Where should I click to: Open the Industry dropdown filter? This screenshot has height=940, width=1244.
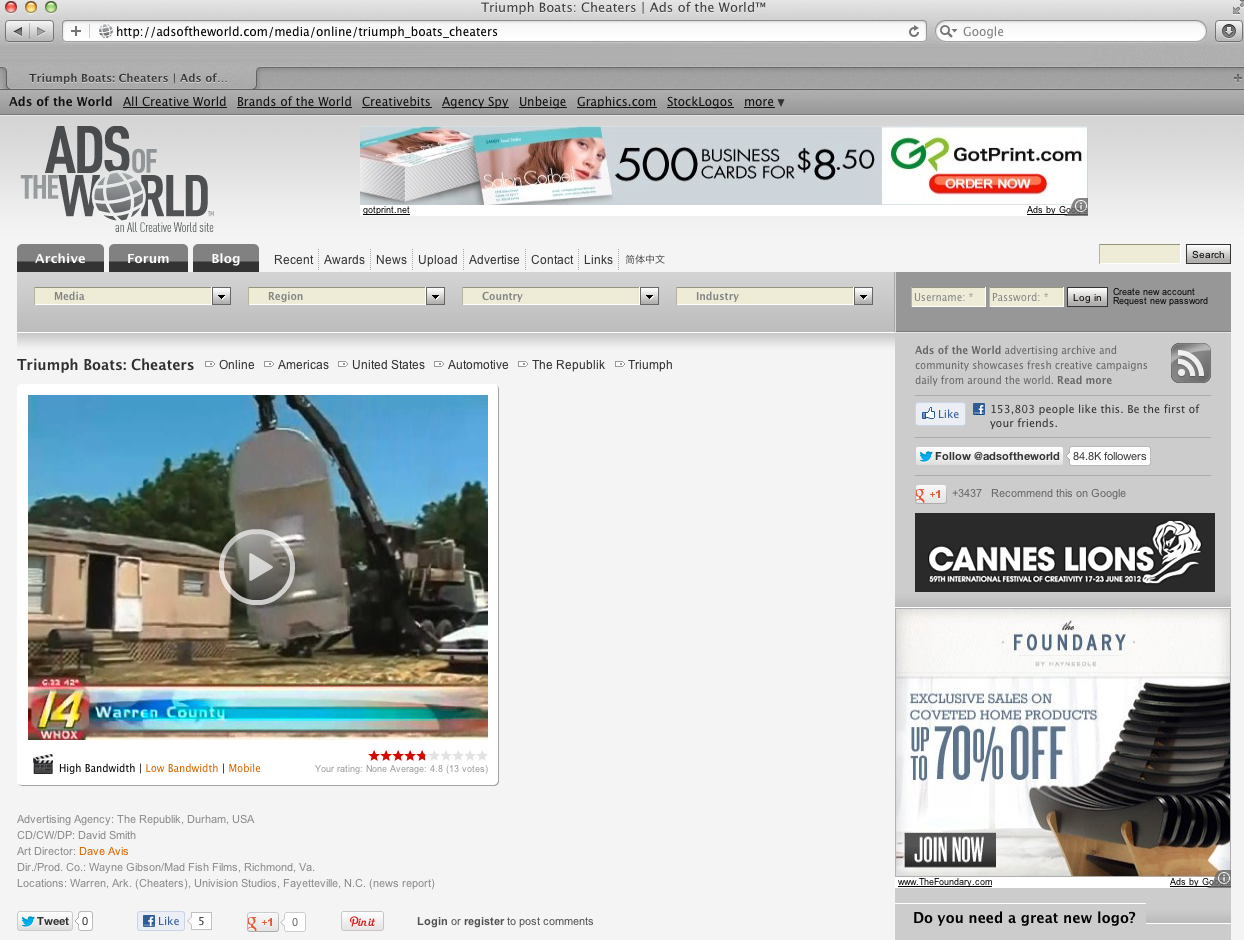coord(774,296)
